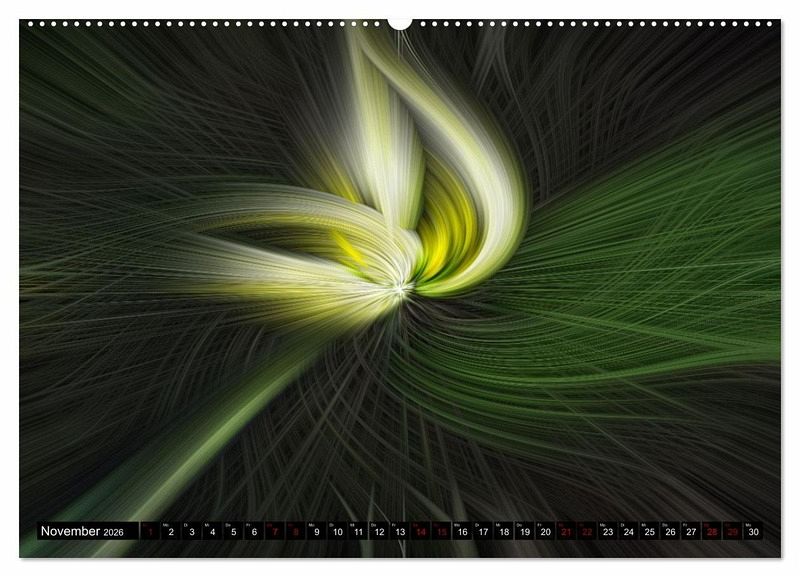The width and height of the screenshot is (800, 577).
Task: Click the bright center of the swirl image
Action: [x=400, y=289]
